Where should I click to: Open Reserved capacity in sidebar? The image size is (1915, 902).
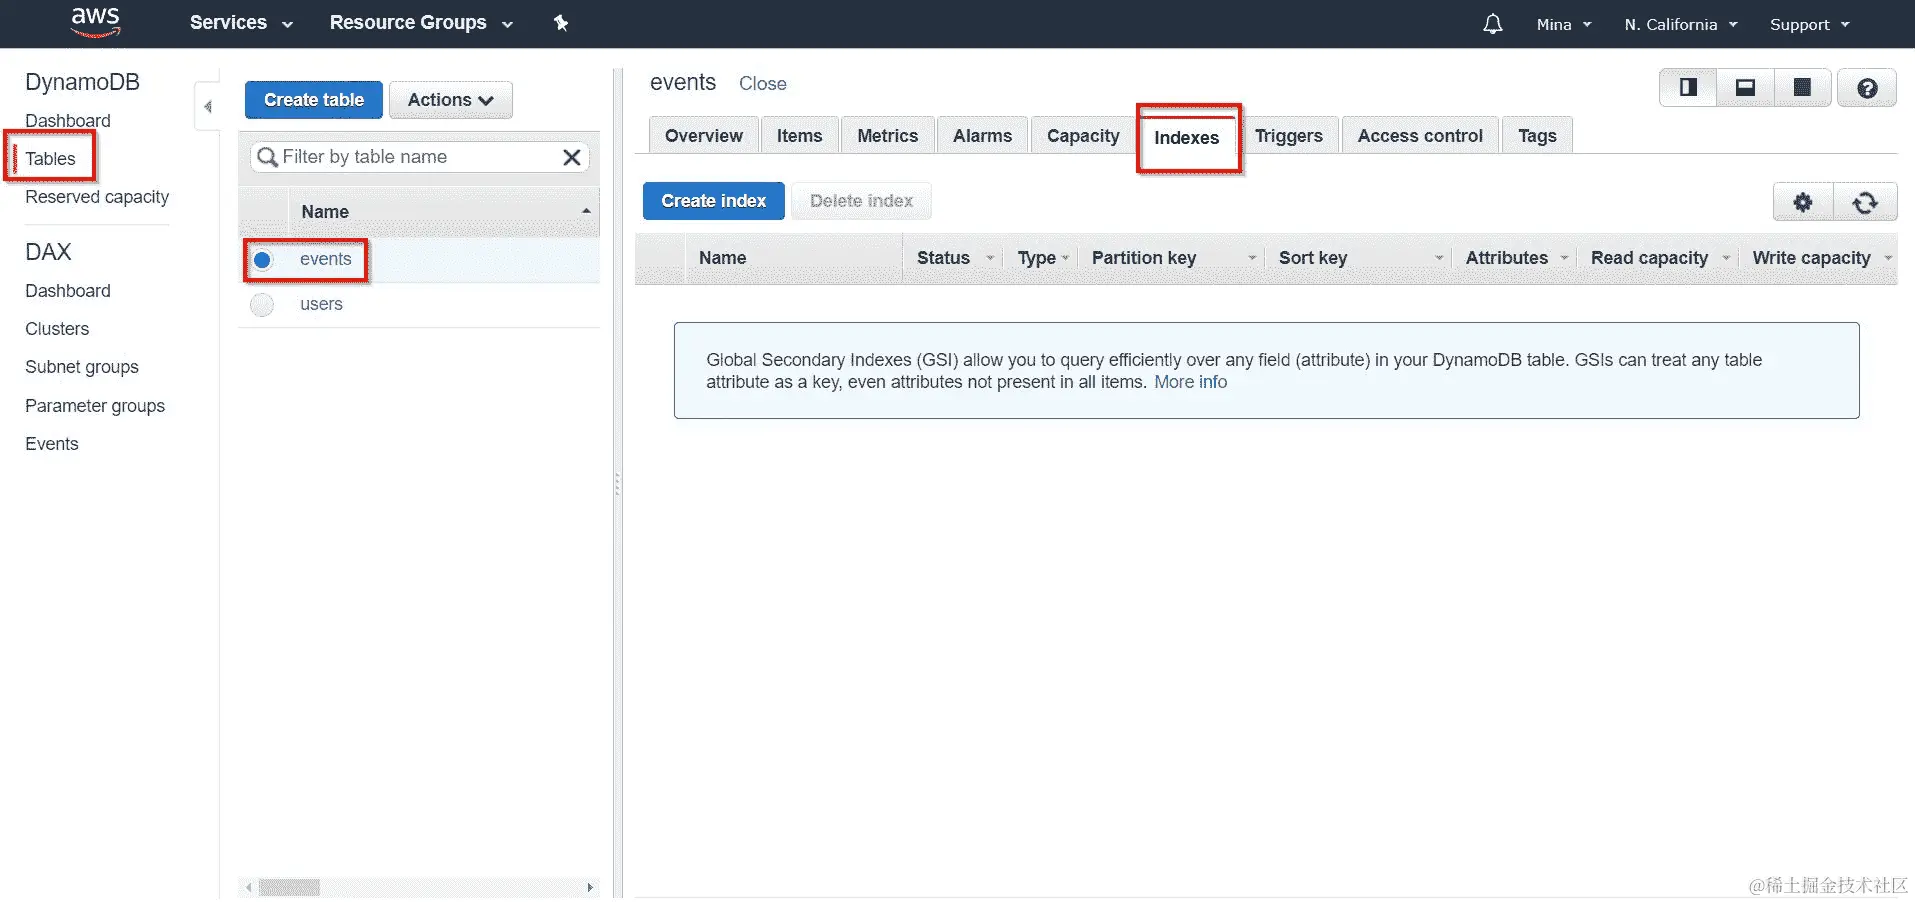click(x=97, y=197)
